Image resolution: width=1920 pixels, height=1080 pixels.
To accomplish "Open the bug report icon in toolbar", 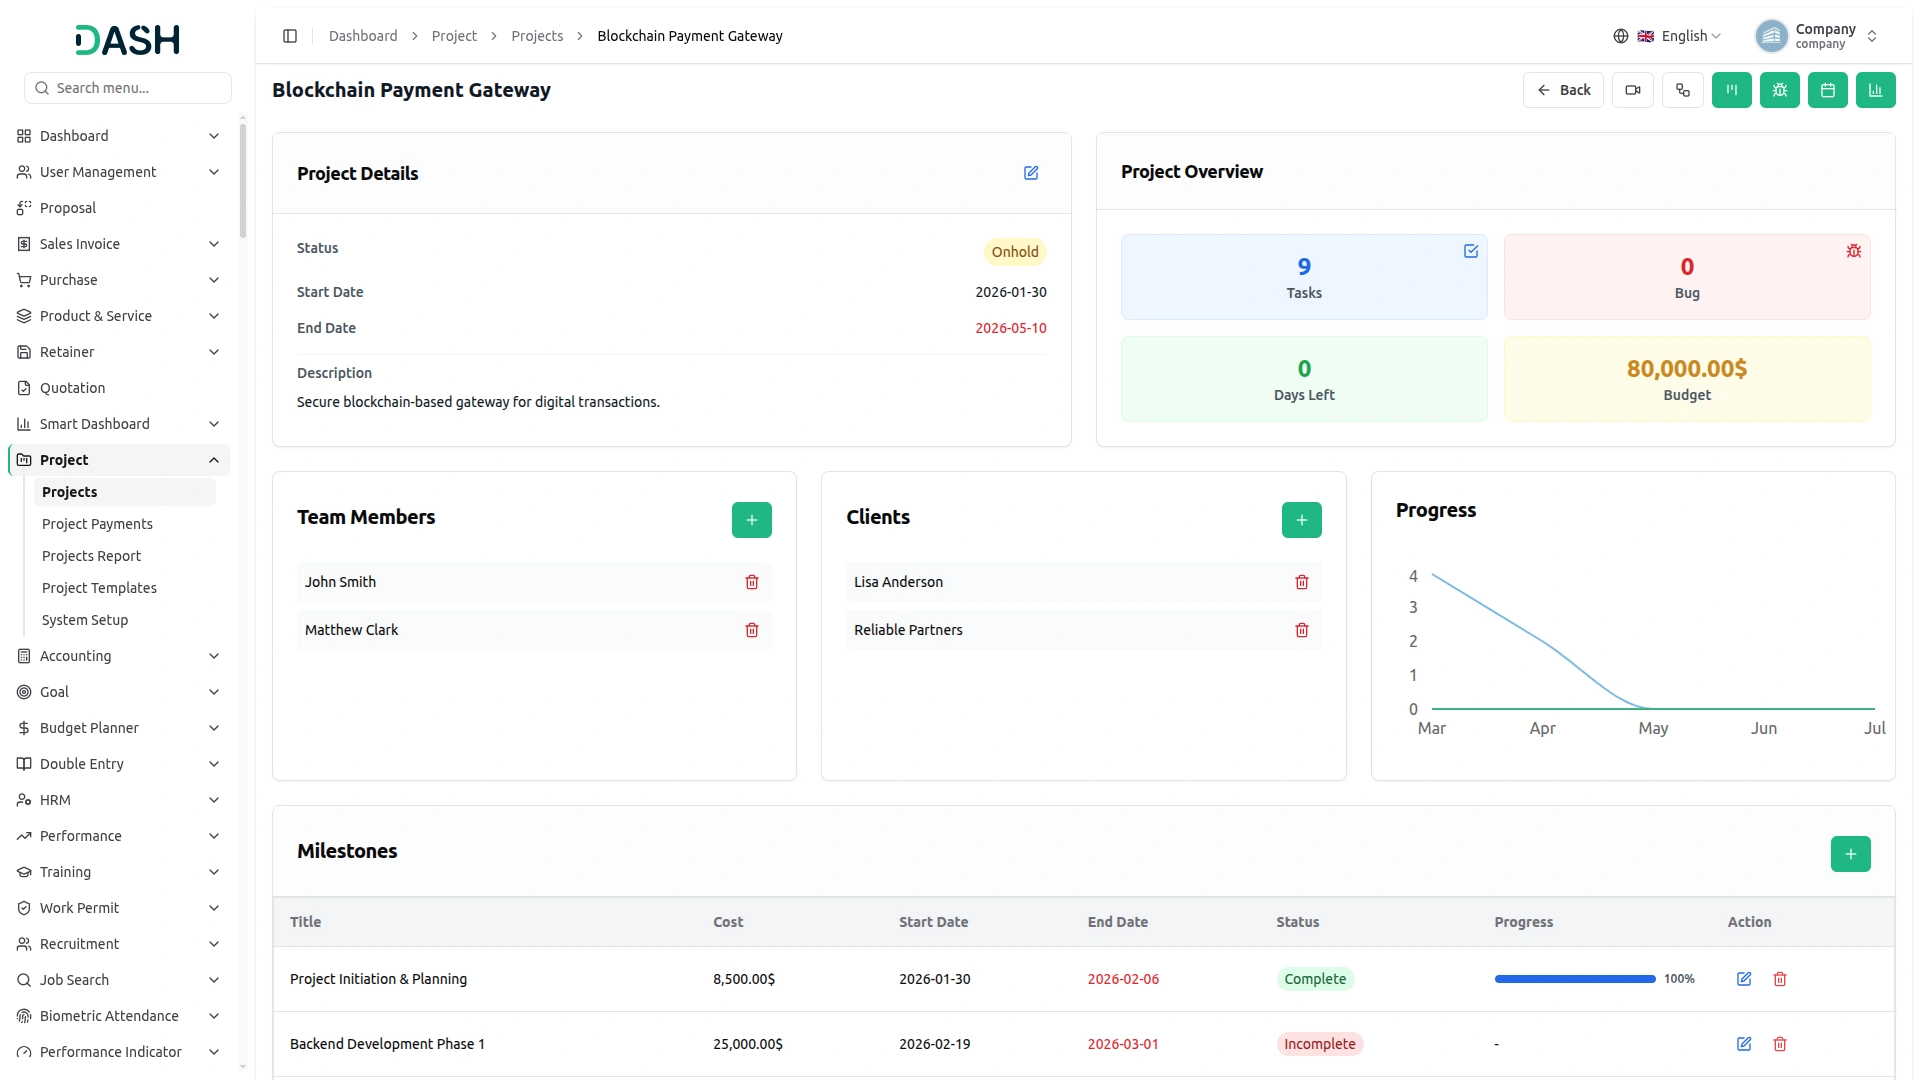I will tap(1780, 90).
